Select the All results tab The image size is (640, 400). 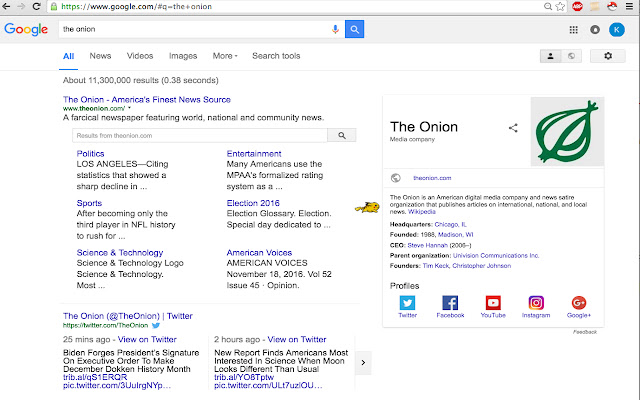coord(69,56)
